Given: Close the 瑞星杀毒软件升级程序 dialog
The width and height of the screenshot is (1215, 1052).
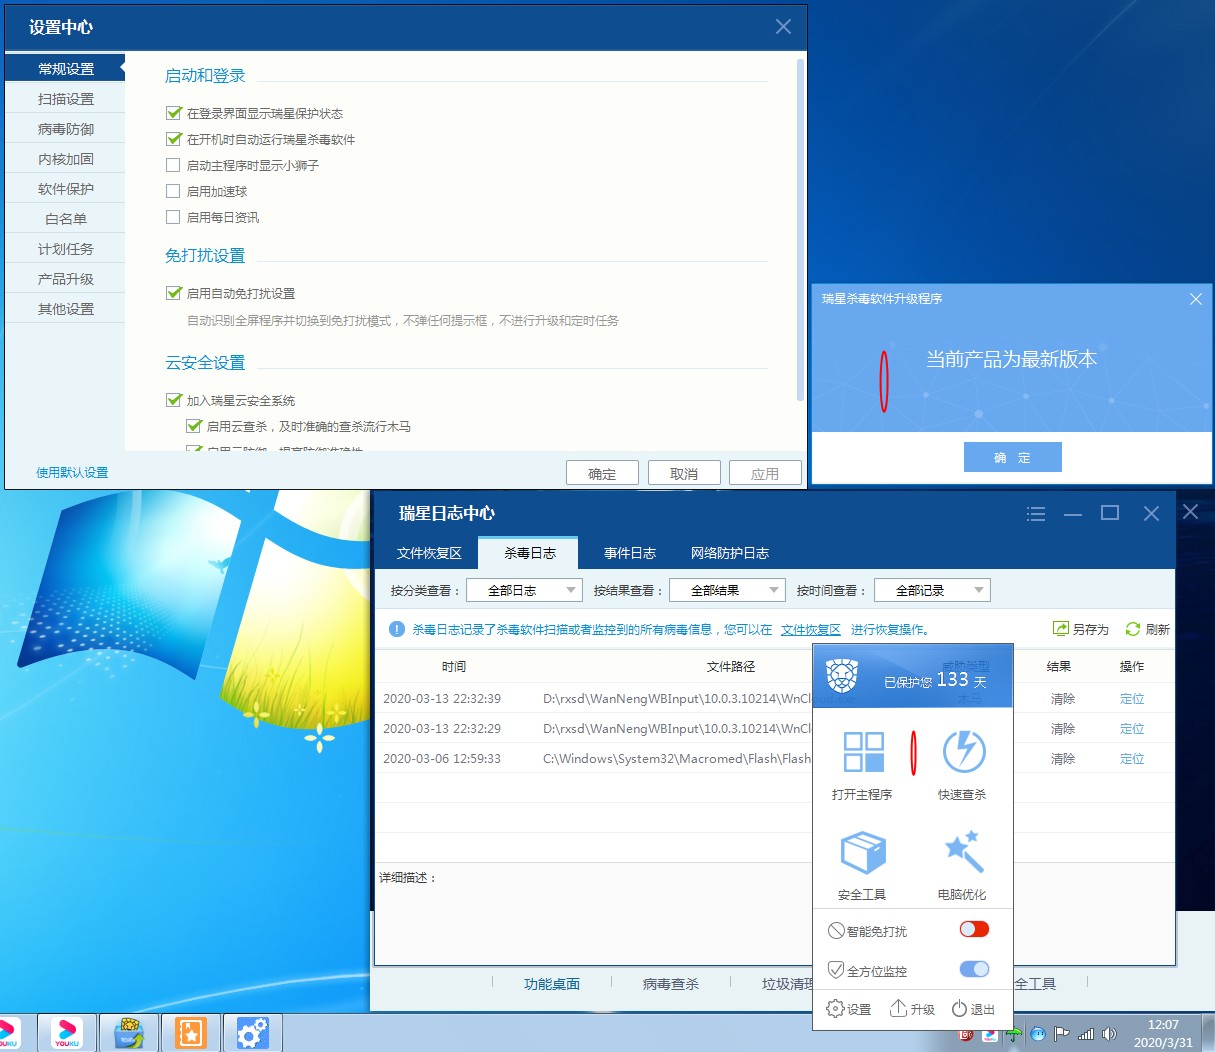Looking at the screenshot, I should (x=1195, y=299).
